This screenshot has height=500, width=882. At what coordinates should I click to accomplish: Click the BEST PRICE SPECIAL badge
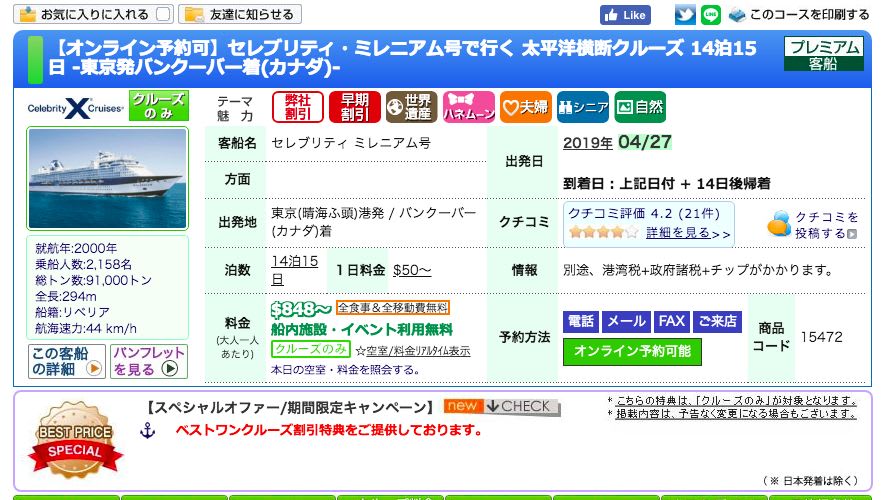75,442
